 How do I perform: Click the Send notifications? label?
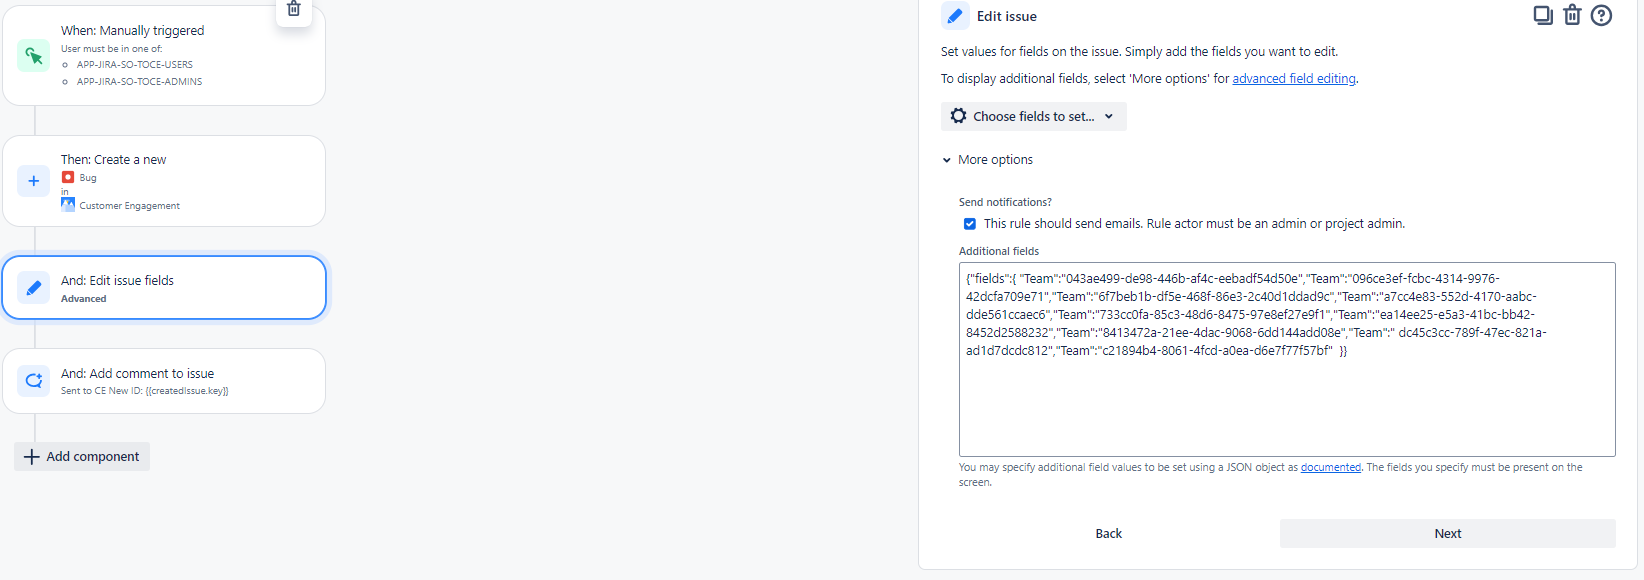click(1005, 202)
